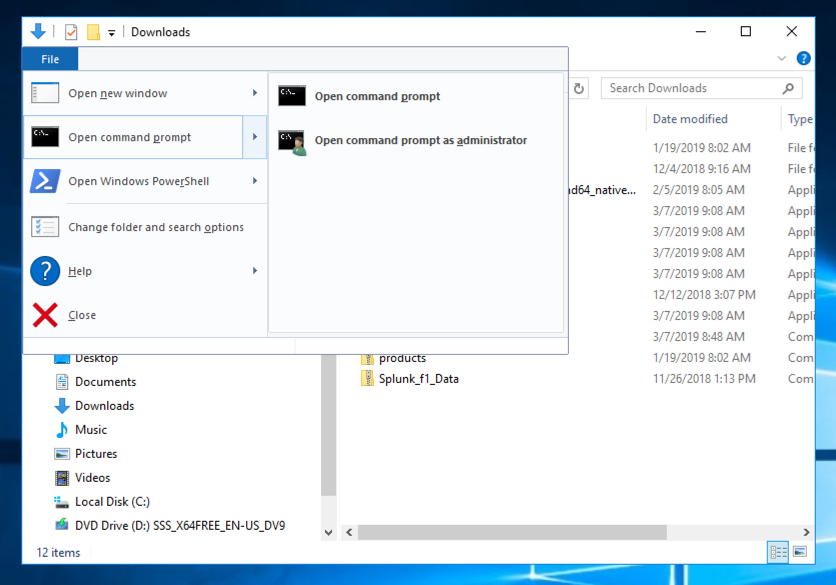Launch Open command prompt in submenu
The image size is (836, 585).
click(416, 97)
